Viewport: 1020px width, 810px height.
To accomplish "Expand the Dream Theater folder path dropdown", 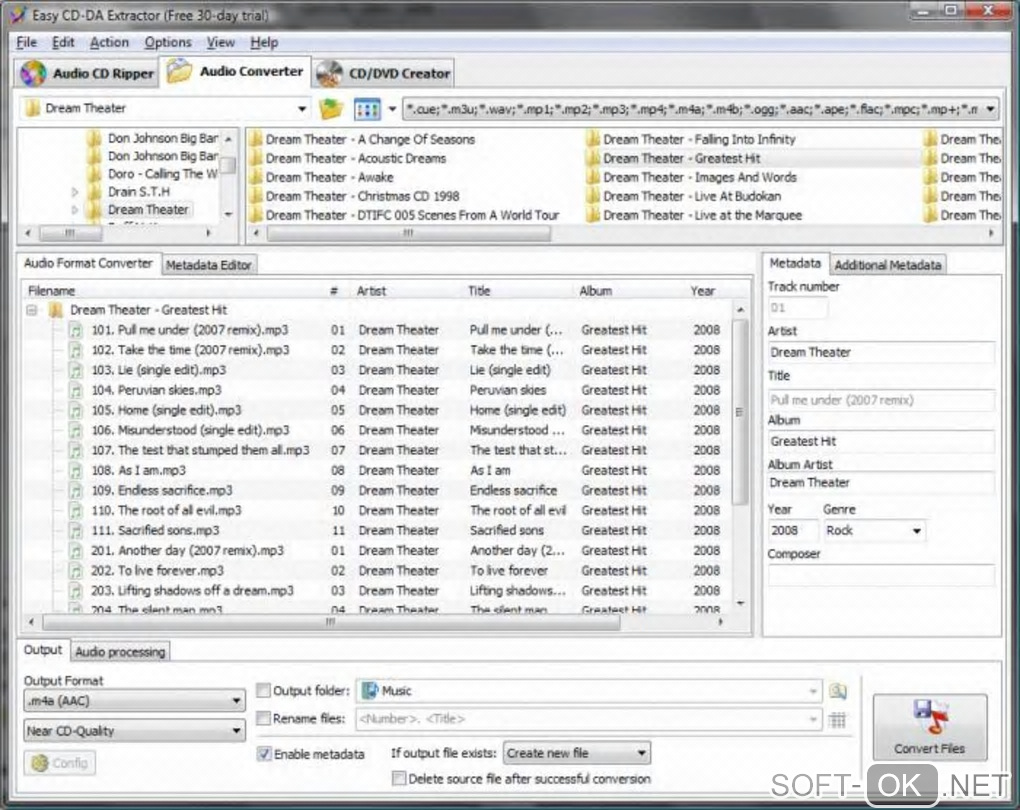I will 302,109.
